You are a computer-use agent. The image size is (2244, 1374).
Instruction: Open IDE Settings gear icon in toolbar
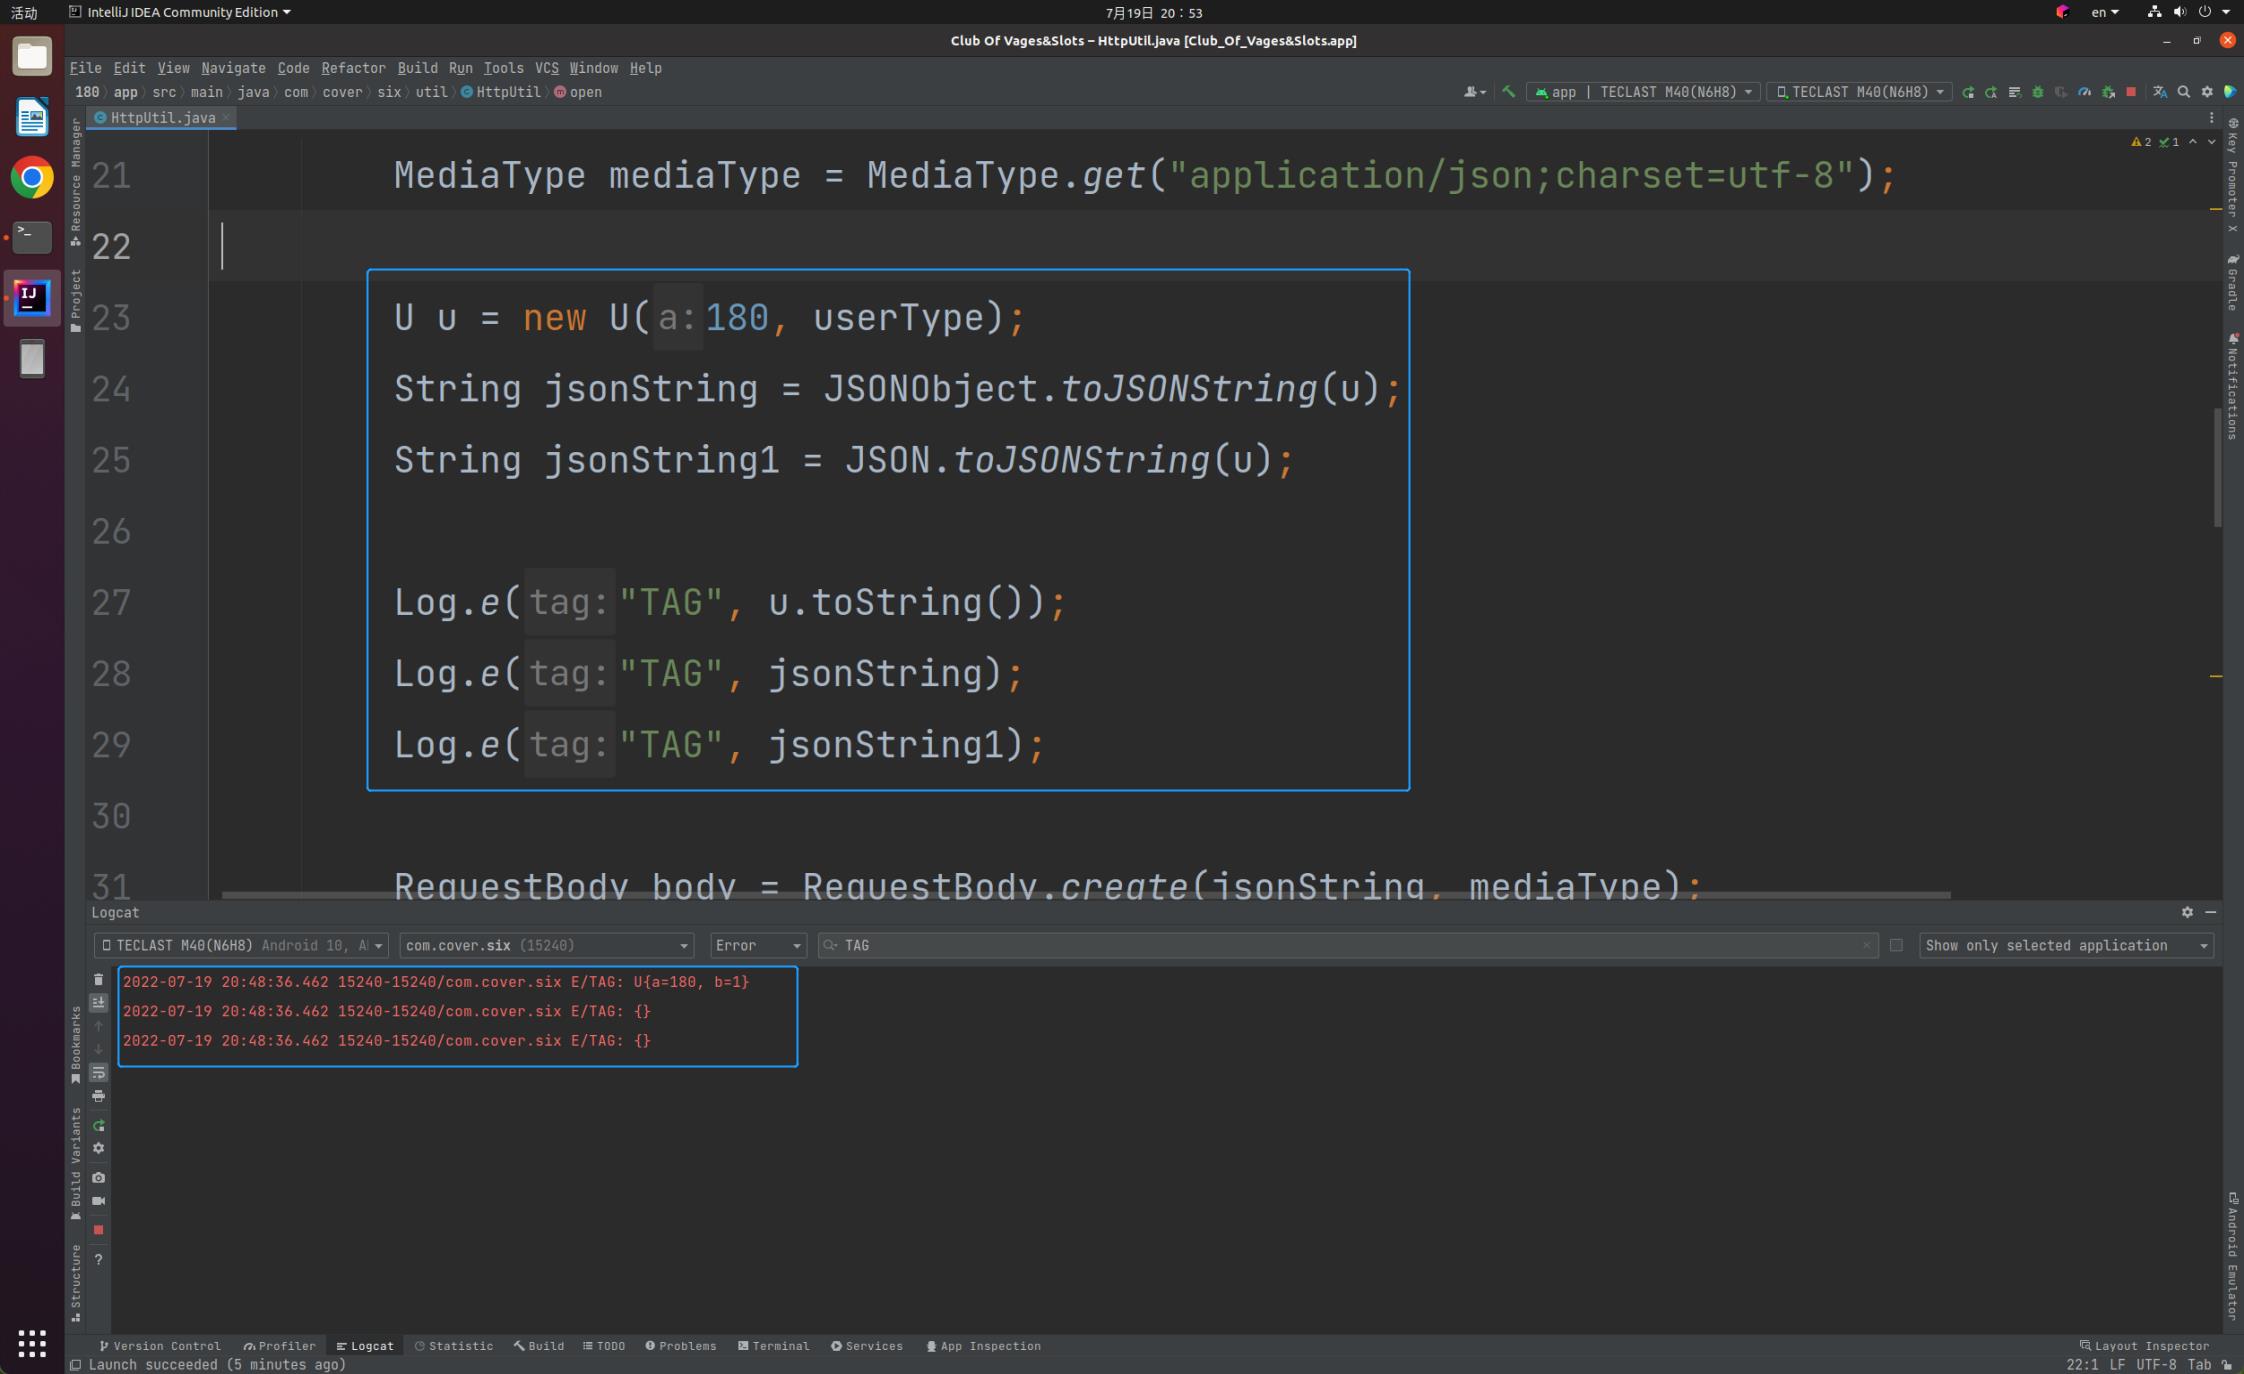2206,91
